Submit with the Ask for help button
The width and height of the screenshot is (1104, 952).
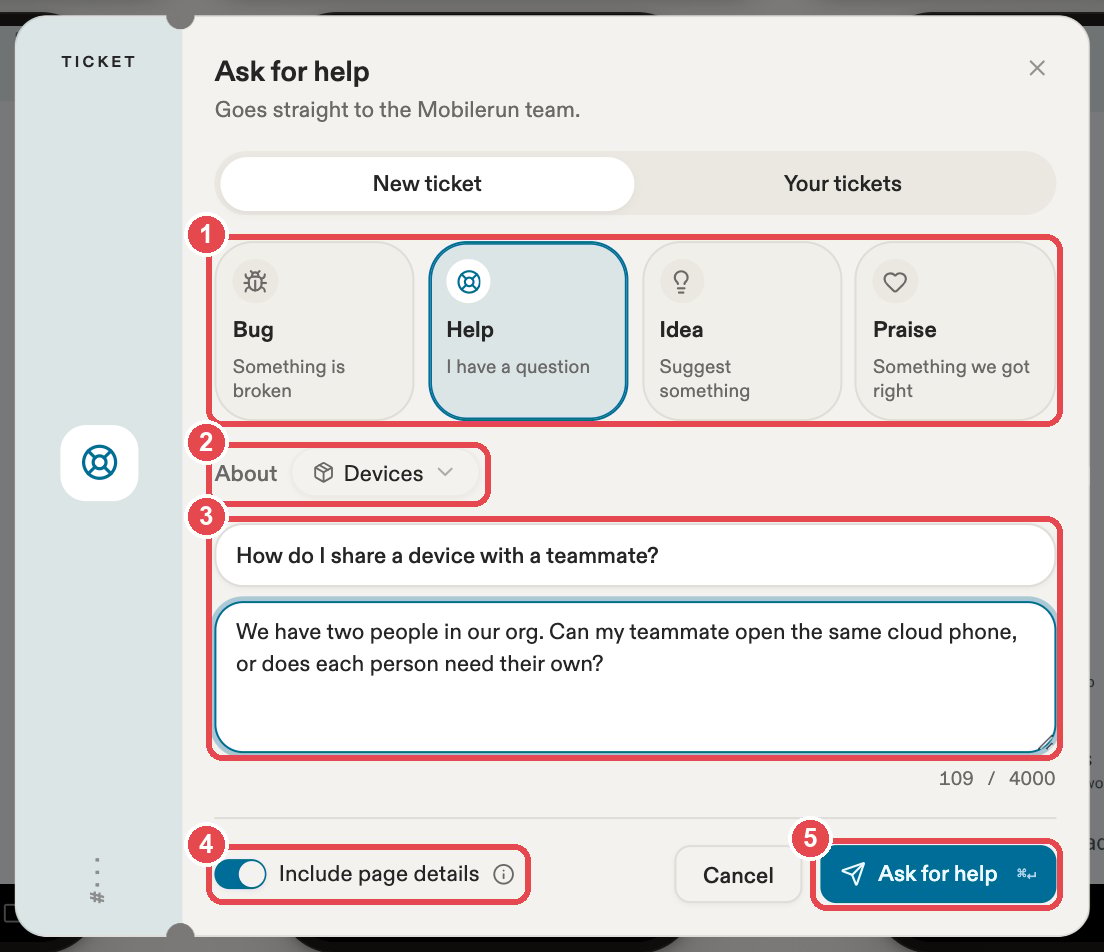tap(938, 874)
